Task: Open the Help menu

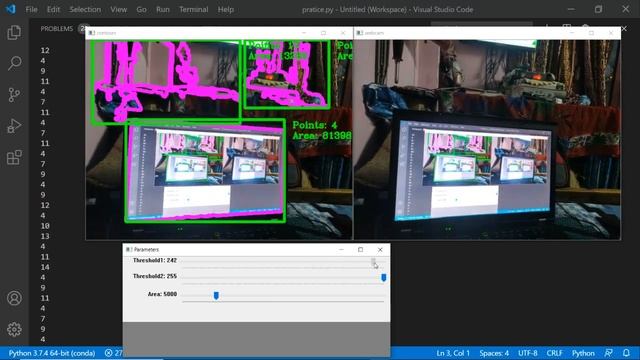Action: (x=225, y=9)
